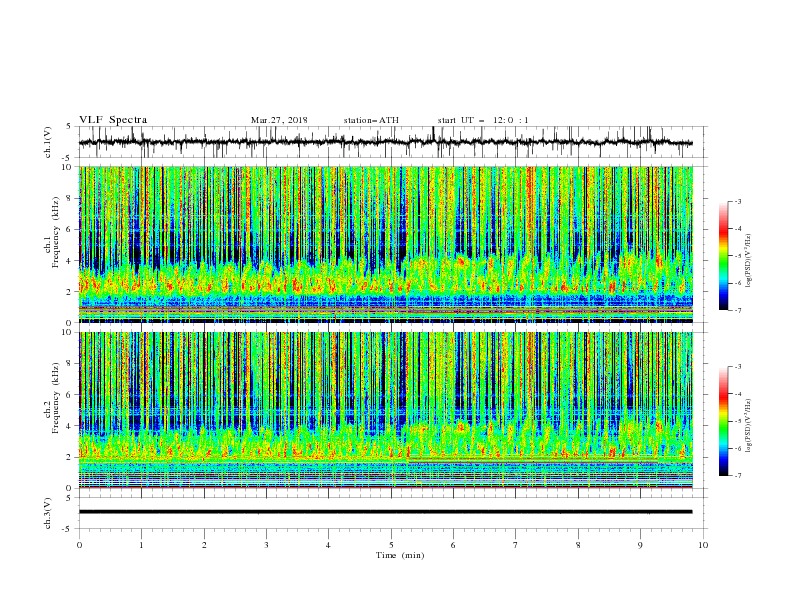Click the thick black ch.3 voltage trace
The height and width of the screenshot is (612, 792).
pos(385,512)
